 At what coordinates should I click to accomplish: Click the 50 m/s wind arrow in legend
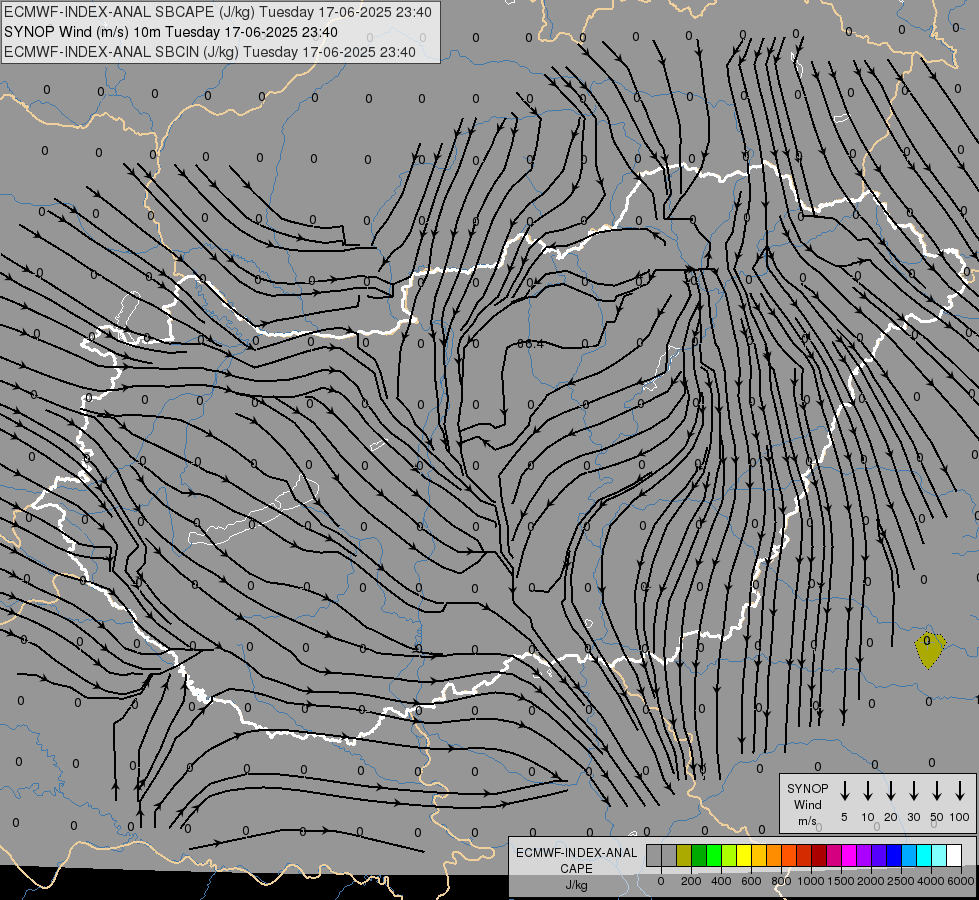tap(937, 791)
